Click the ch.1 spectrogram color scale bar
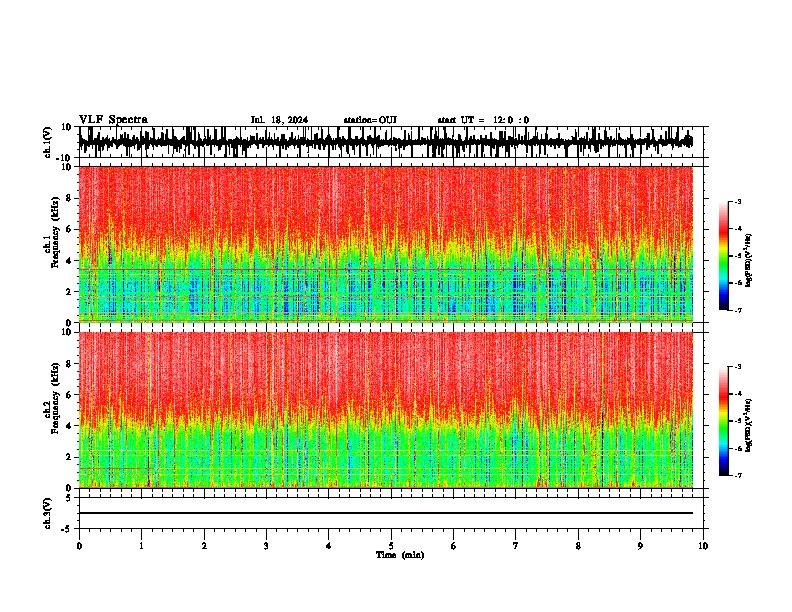 pyautogui.click(x=724, y=256)
